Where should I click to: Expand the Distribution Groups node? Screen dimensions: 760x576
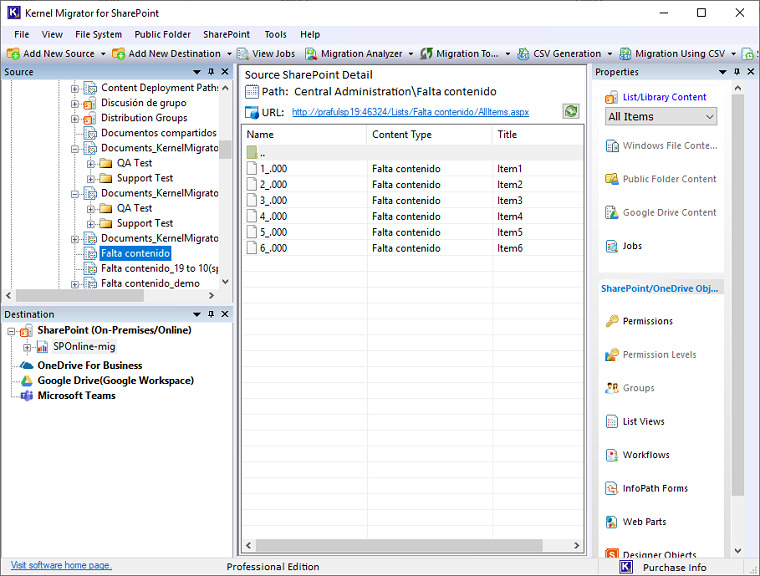point(75,119)
